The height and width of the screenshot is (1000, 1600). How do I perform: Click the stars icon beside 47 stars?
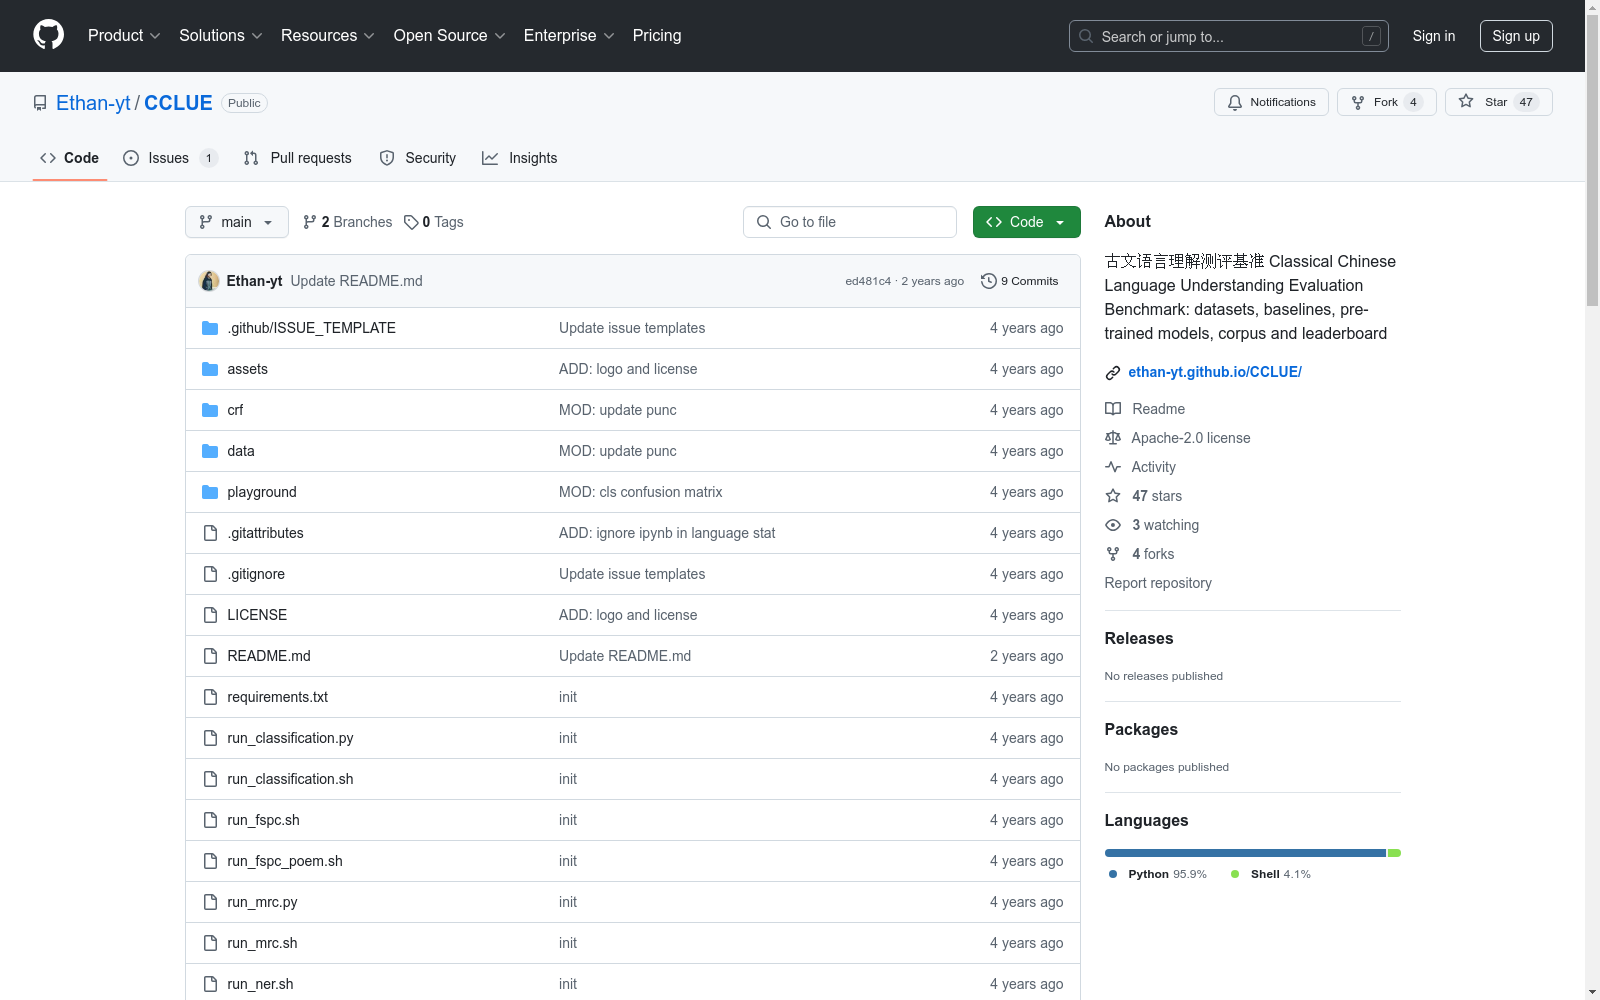click(1113, 496)
